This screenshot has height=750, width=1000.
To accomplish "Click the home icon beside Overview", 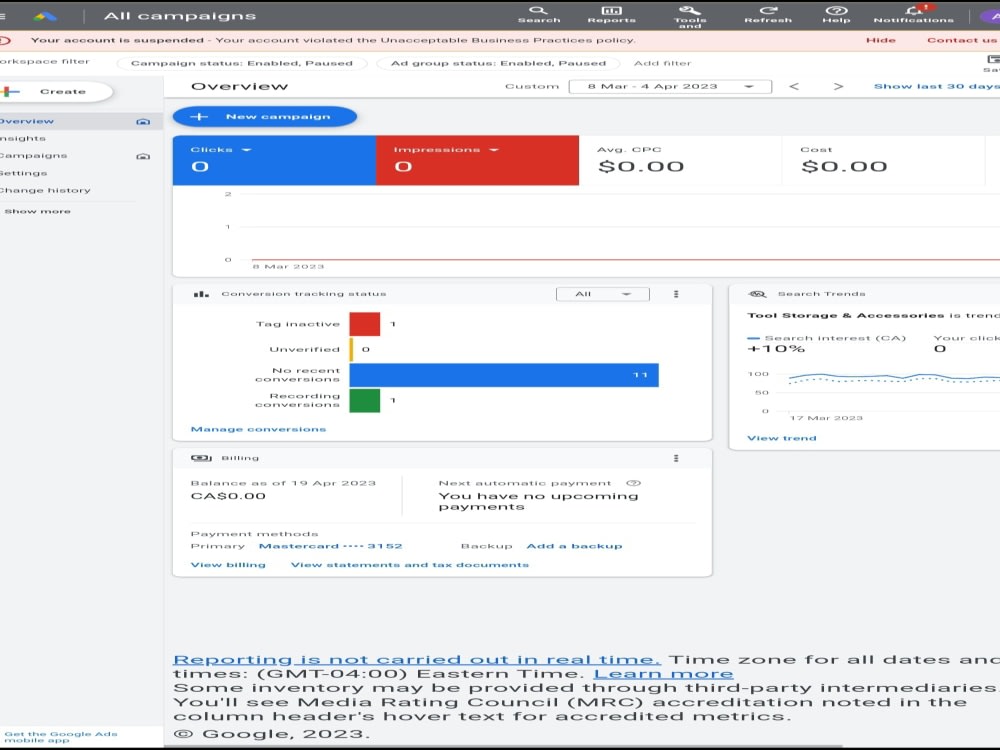I will click(x=143, y=121).
